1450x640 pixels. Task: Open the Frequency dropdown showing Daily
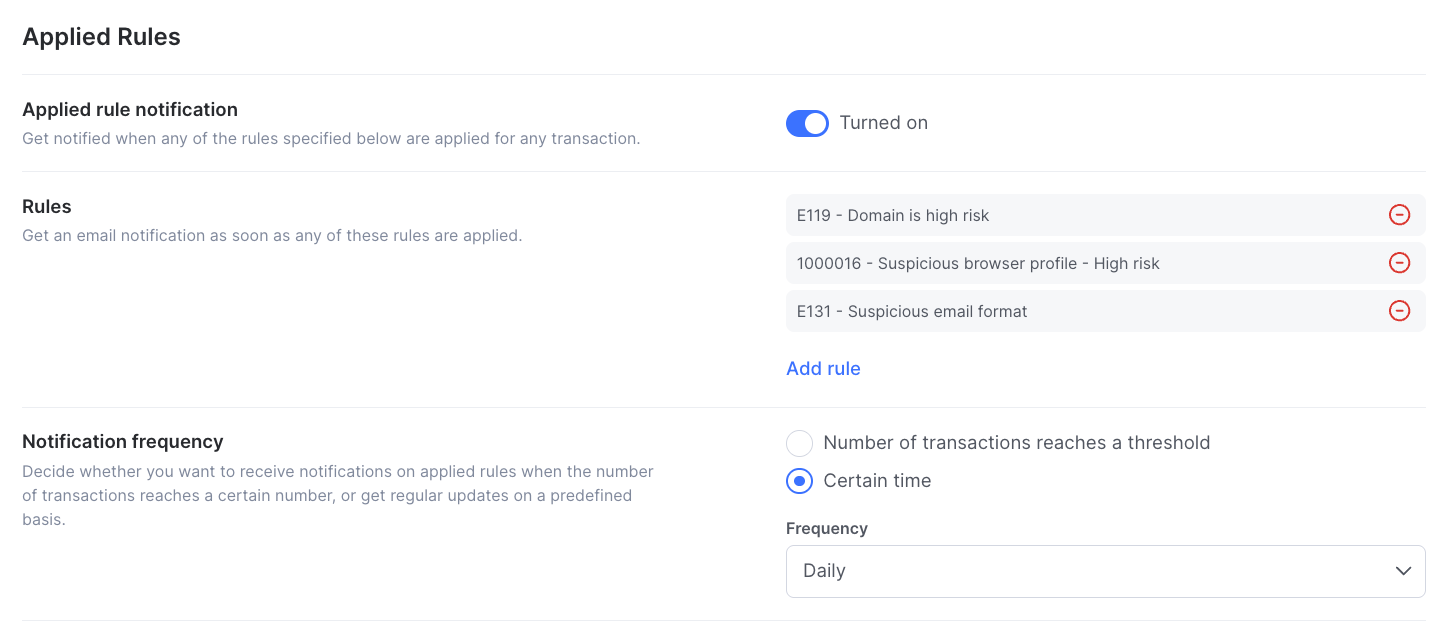click(x=1105, y=571)
